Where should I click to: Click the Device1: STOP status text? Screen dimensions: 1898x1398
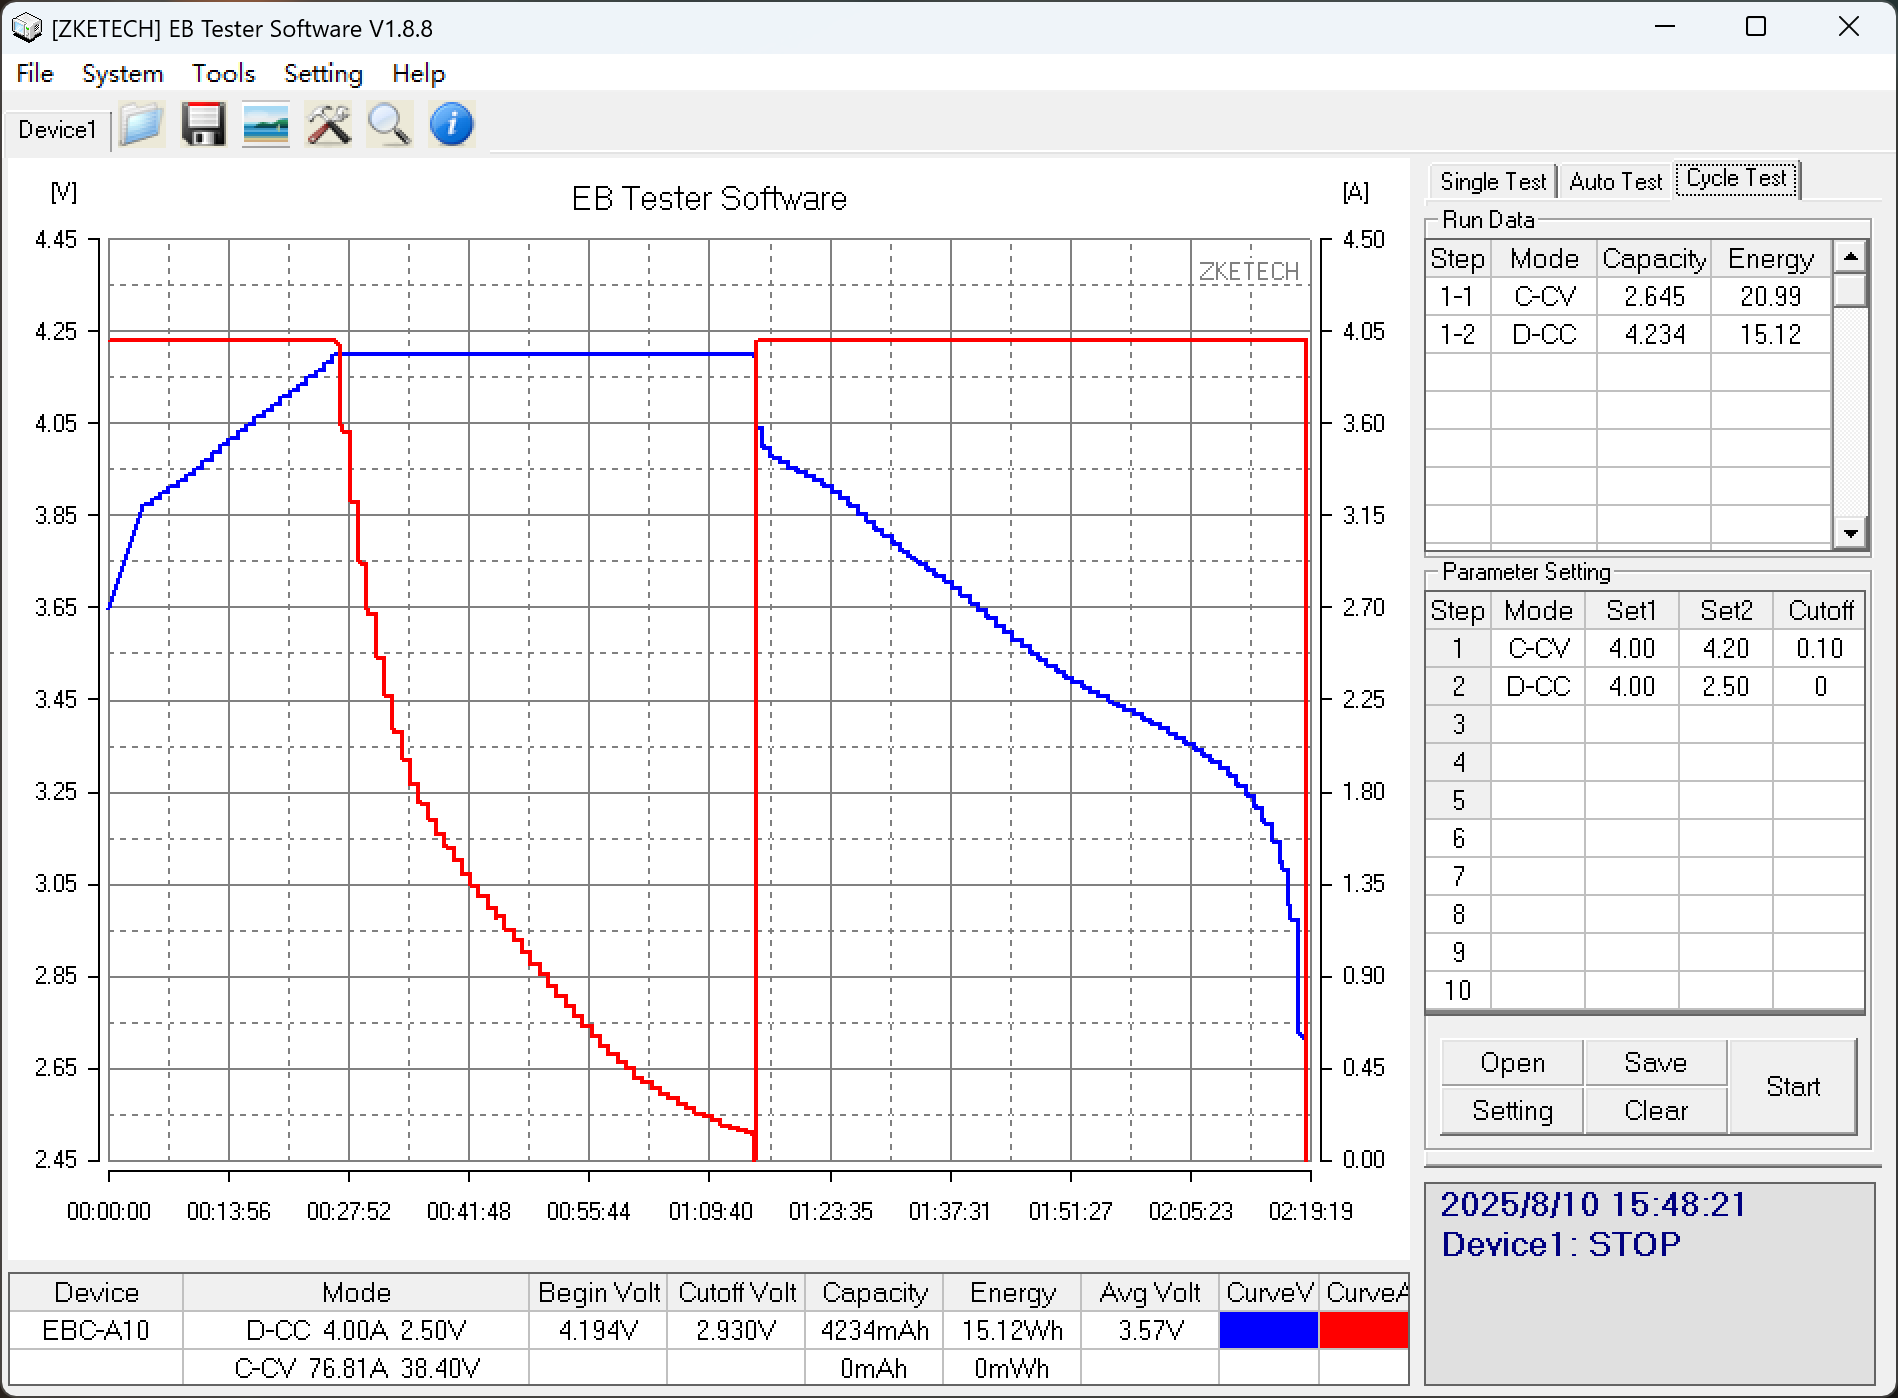(1561, 1245)
